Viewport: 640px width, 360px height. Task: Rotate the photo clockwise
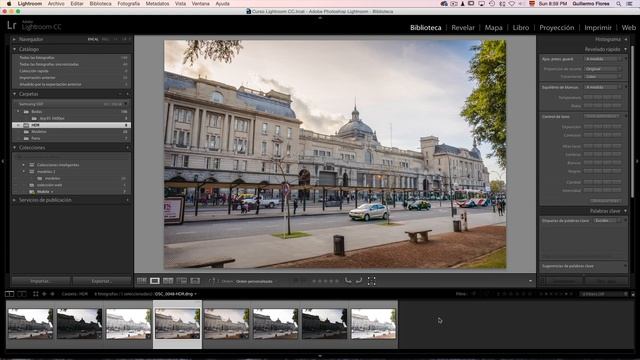click(358, 281)
